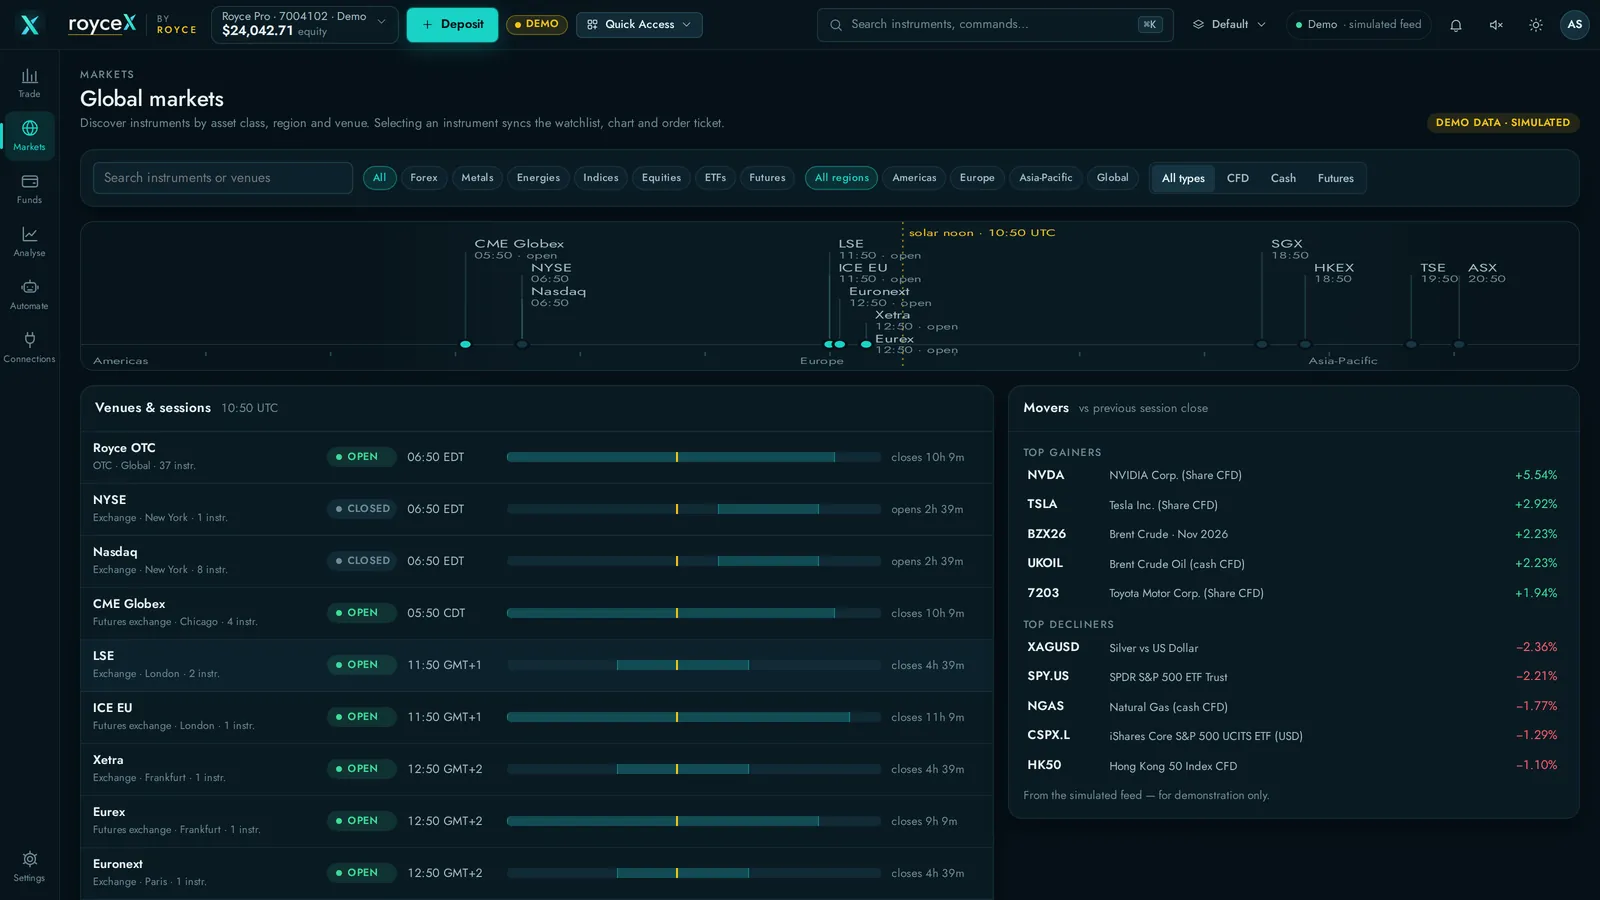1600x900 pixels.
Task: Open the Markets globe icon
Action: pos(29,135)
